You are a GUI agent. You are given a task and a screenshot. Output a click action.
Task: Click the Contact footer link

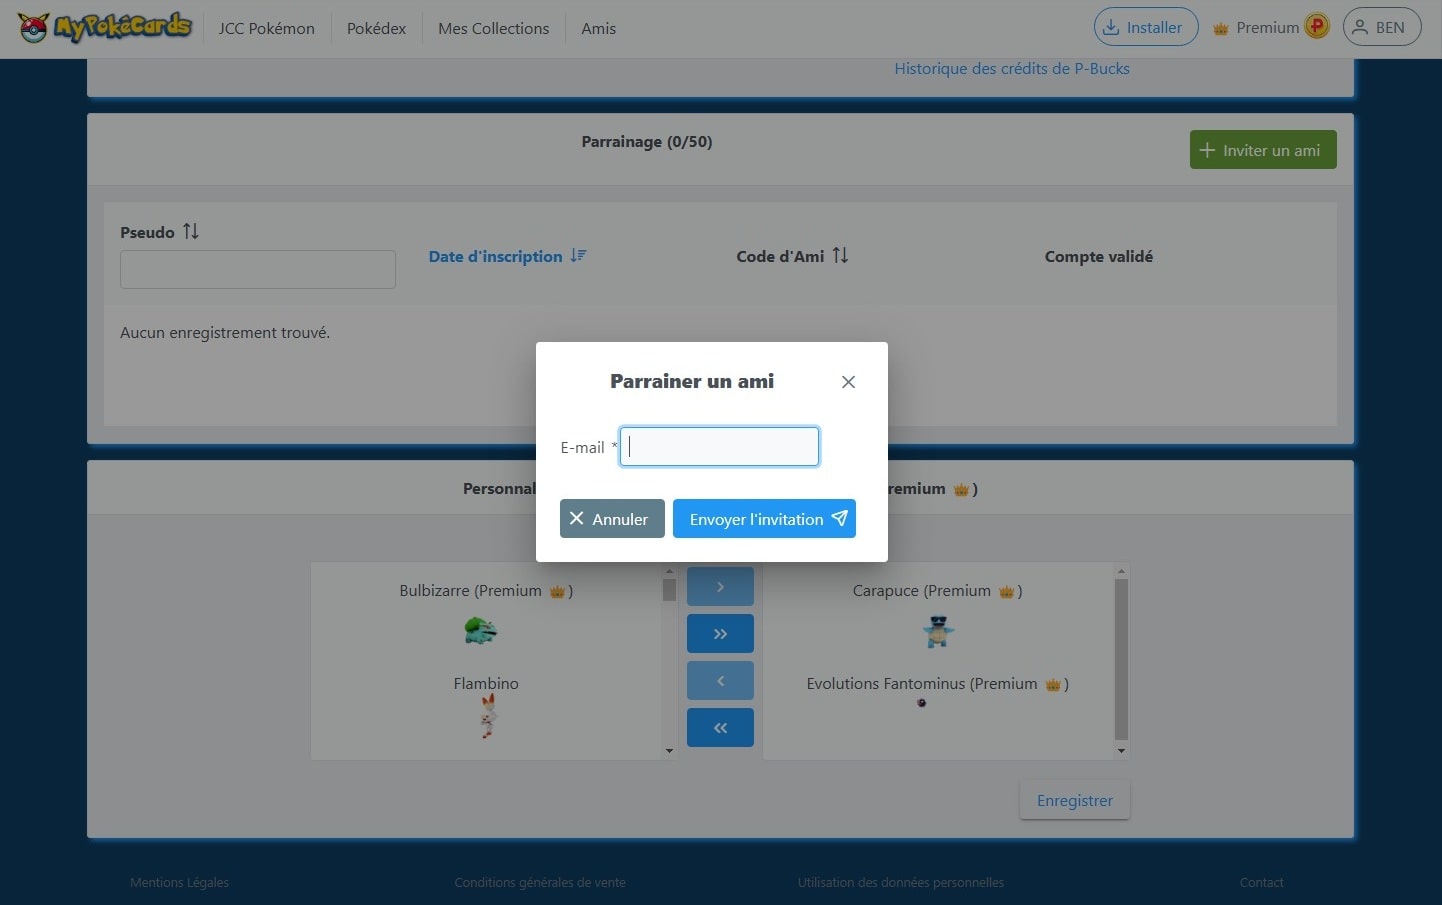1261,882
